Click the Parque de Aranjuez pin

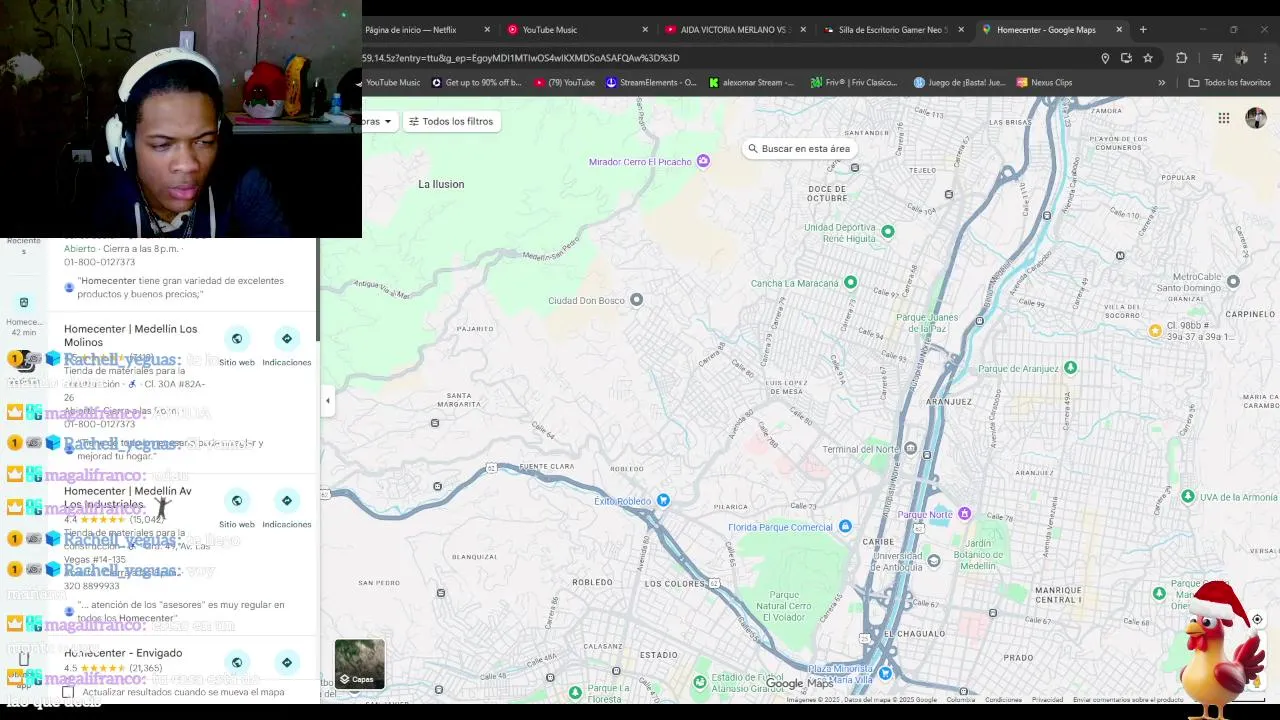(1070, 368)
